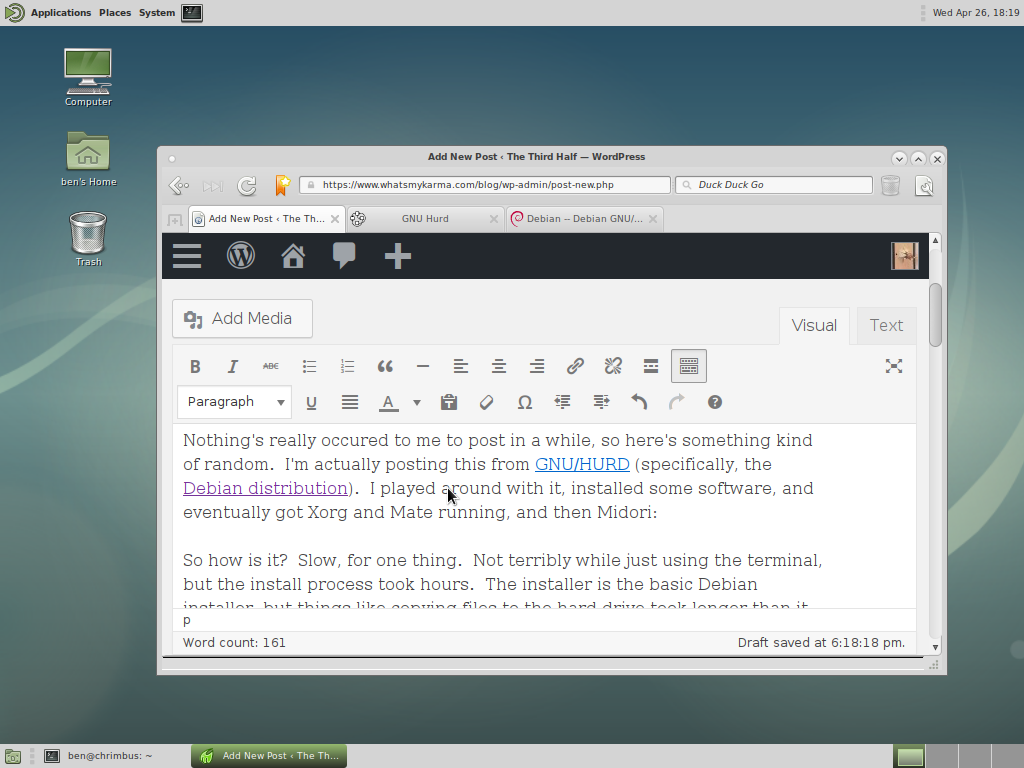This screenshot has width=1024, height=768.
Task: Clear formatting with eraser icon
Action: tap(487, 402)
